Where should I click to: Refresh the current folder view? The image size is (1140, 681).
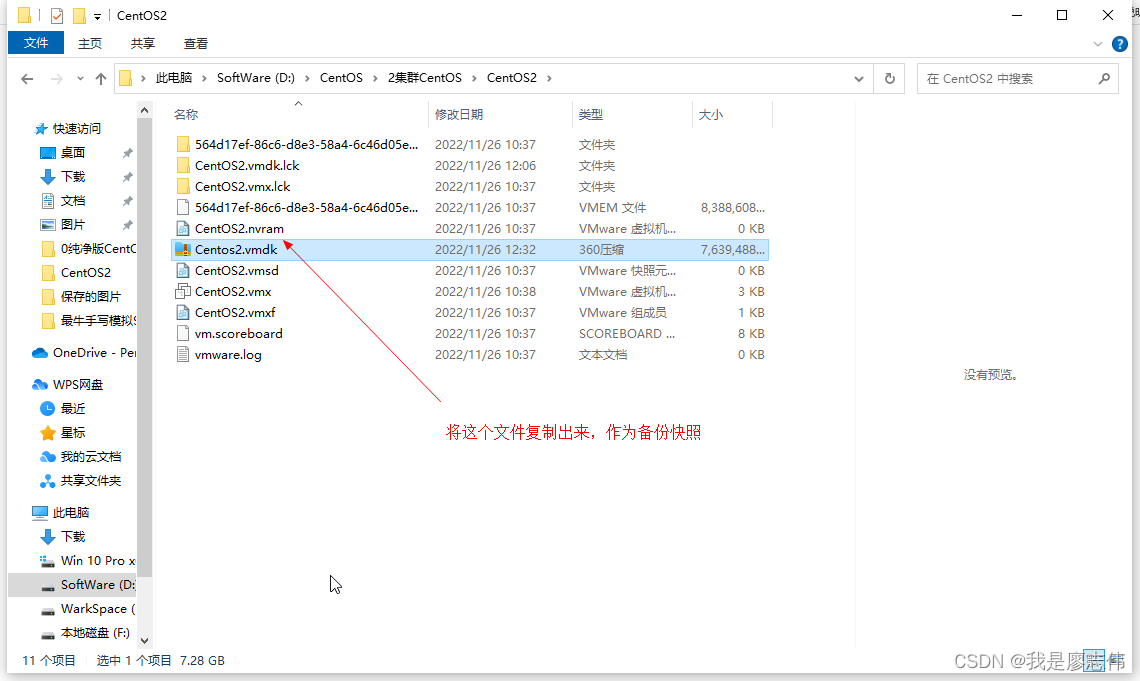coord(889,78)
